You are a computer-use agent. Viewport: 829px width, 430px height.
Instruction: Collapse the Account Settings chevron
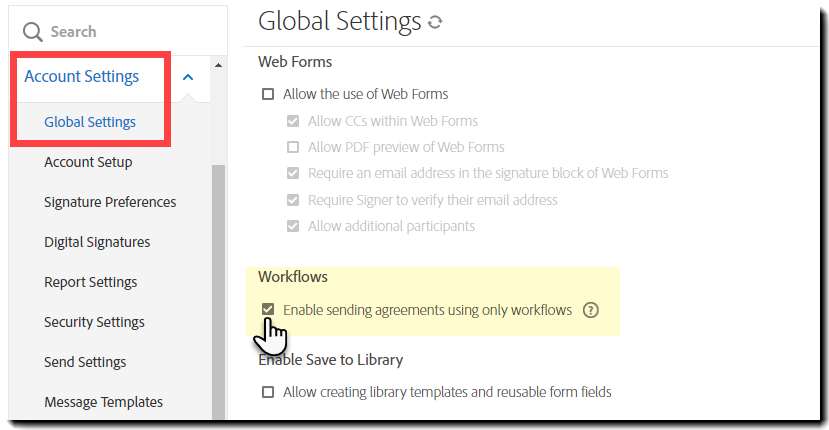tap(188, 77)
